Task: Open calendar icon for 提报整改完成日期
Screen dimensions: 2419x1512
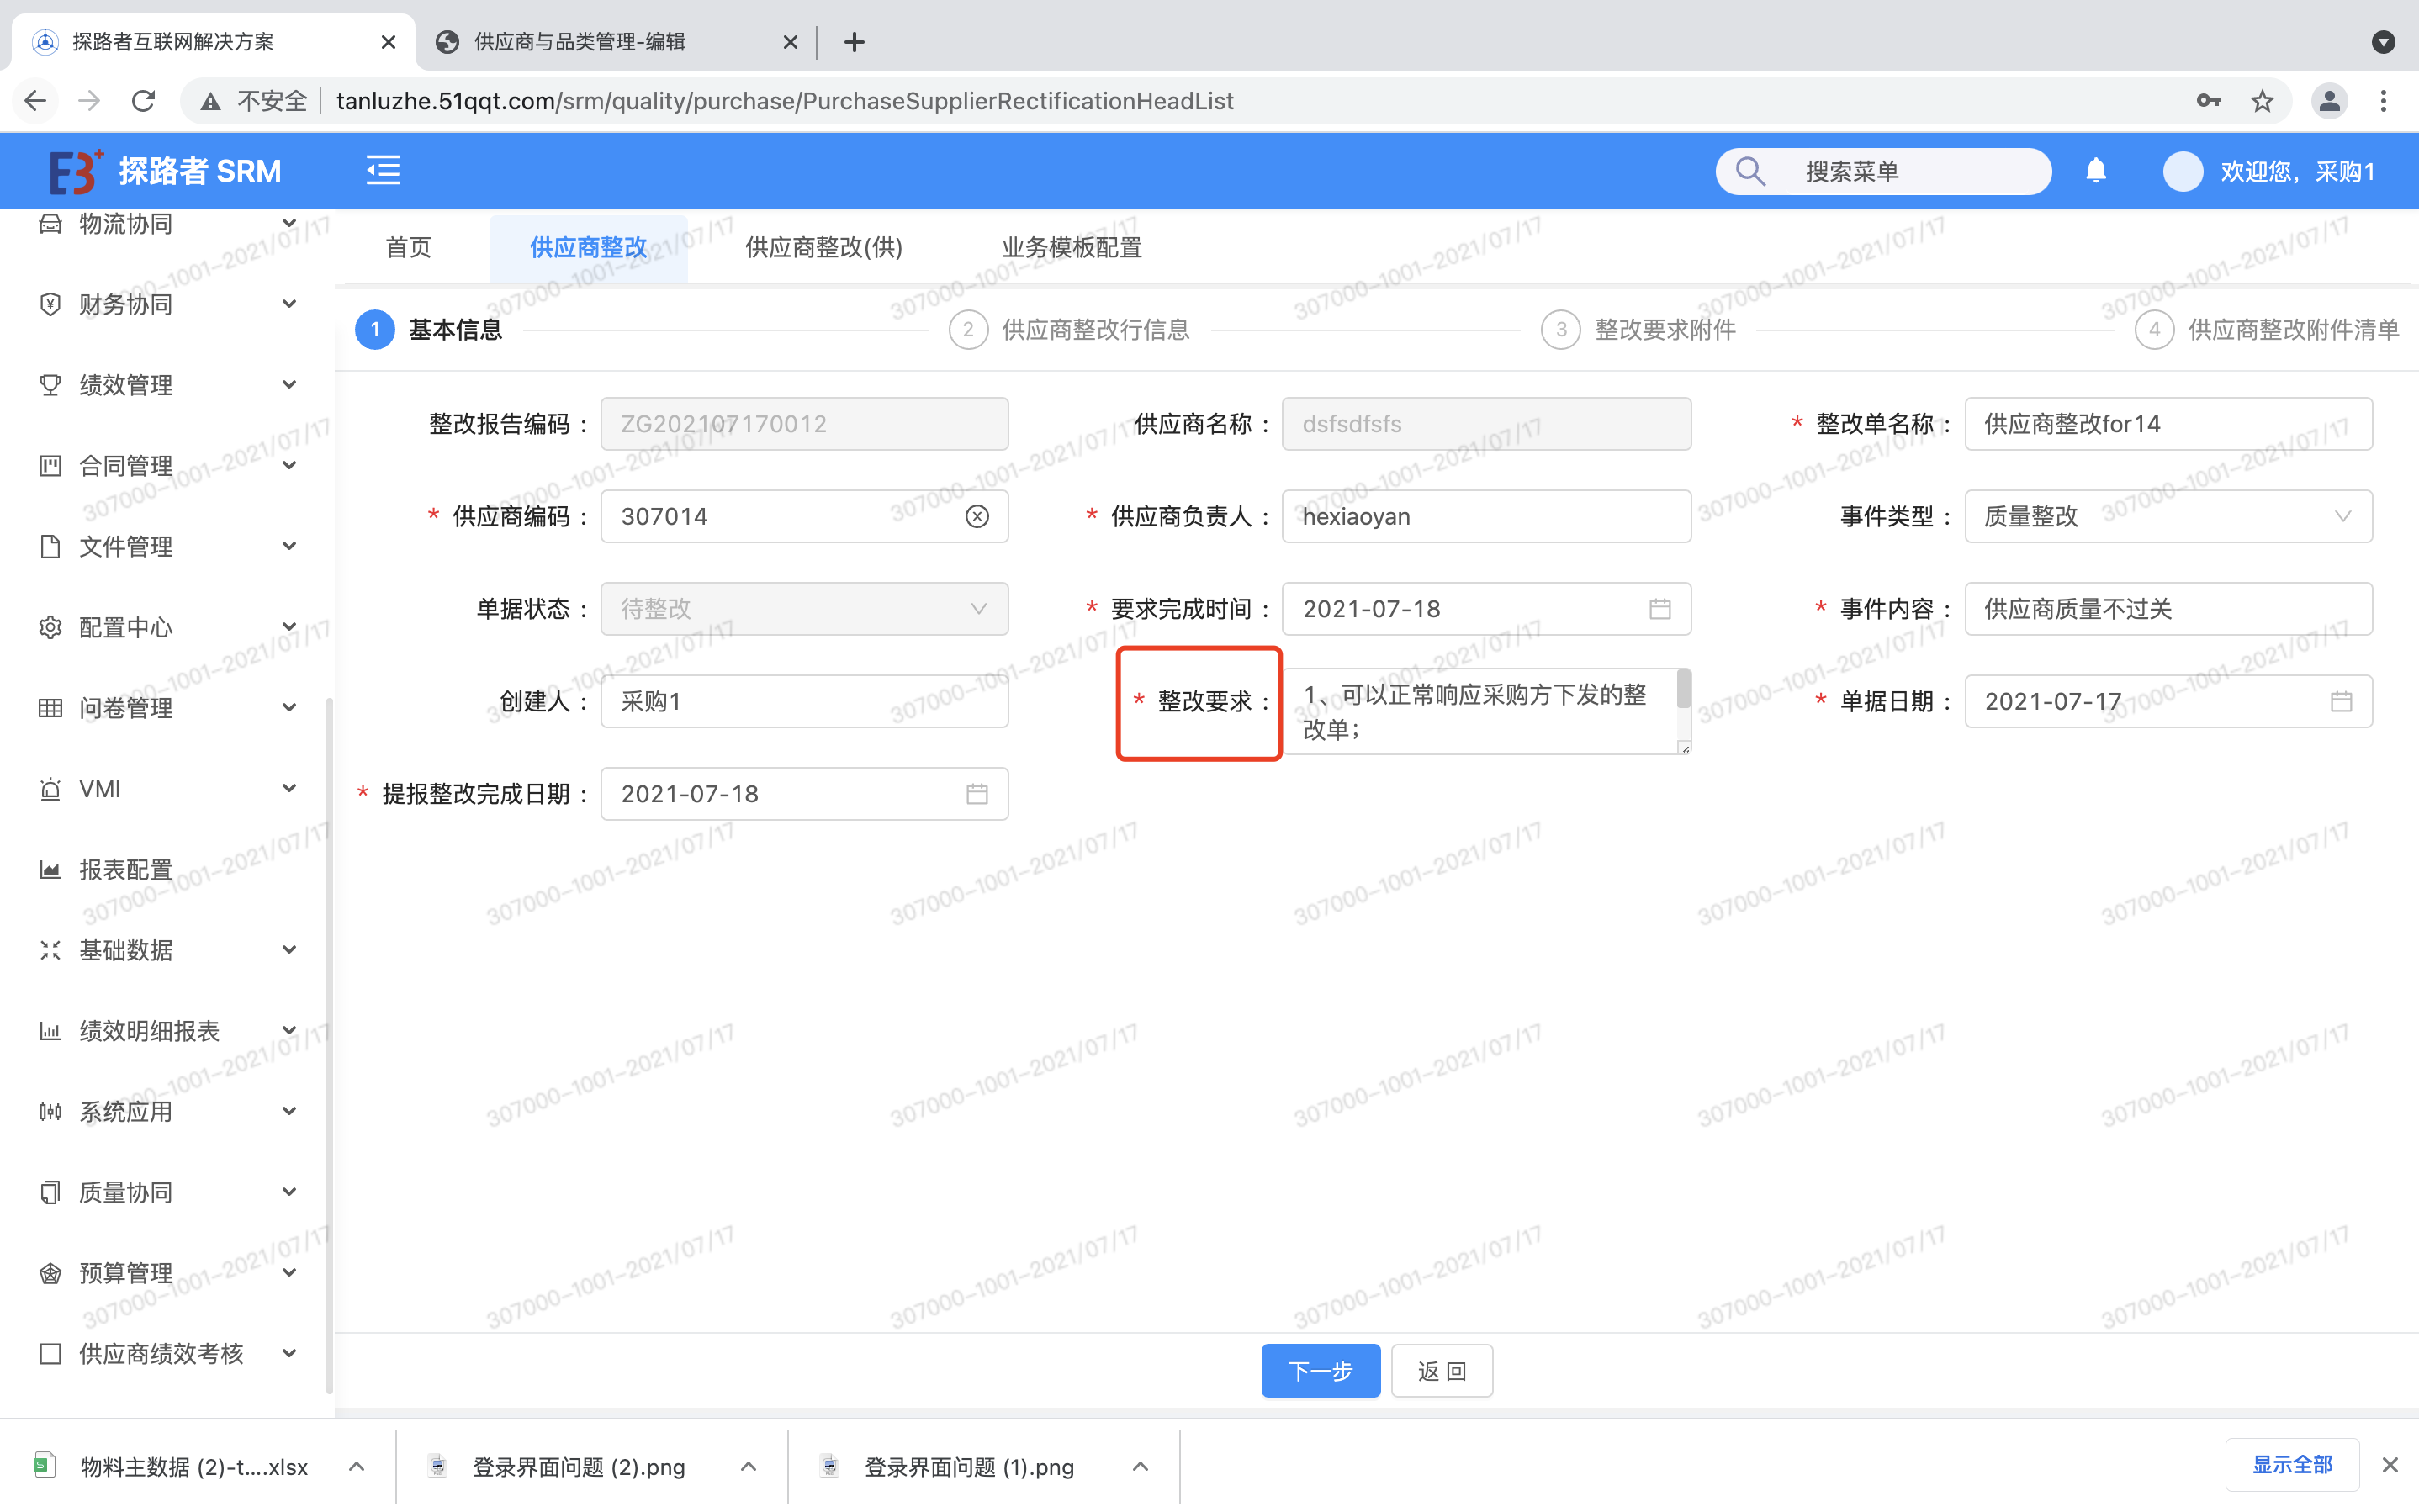Action: click(977, 794)
